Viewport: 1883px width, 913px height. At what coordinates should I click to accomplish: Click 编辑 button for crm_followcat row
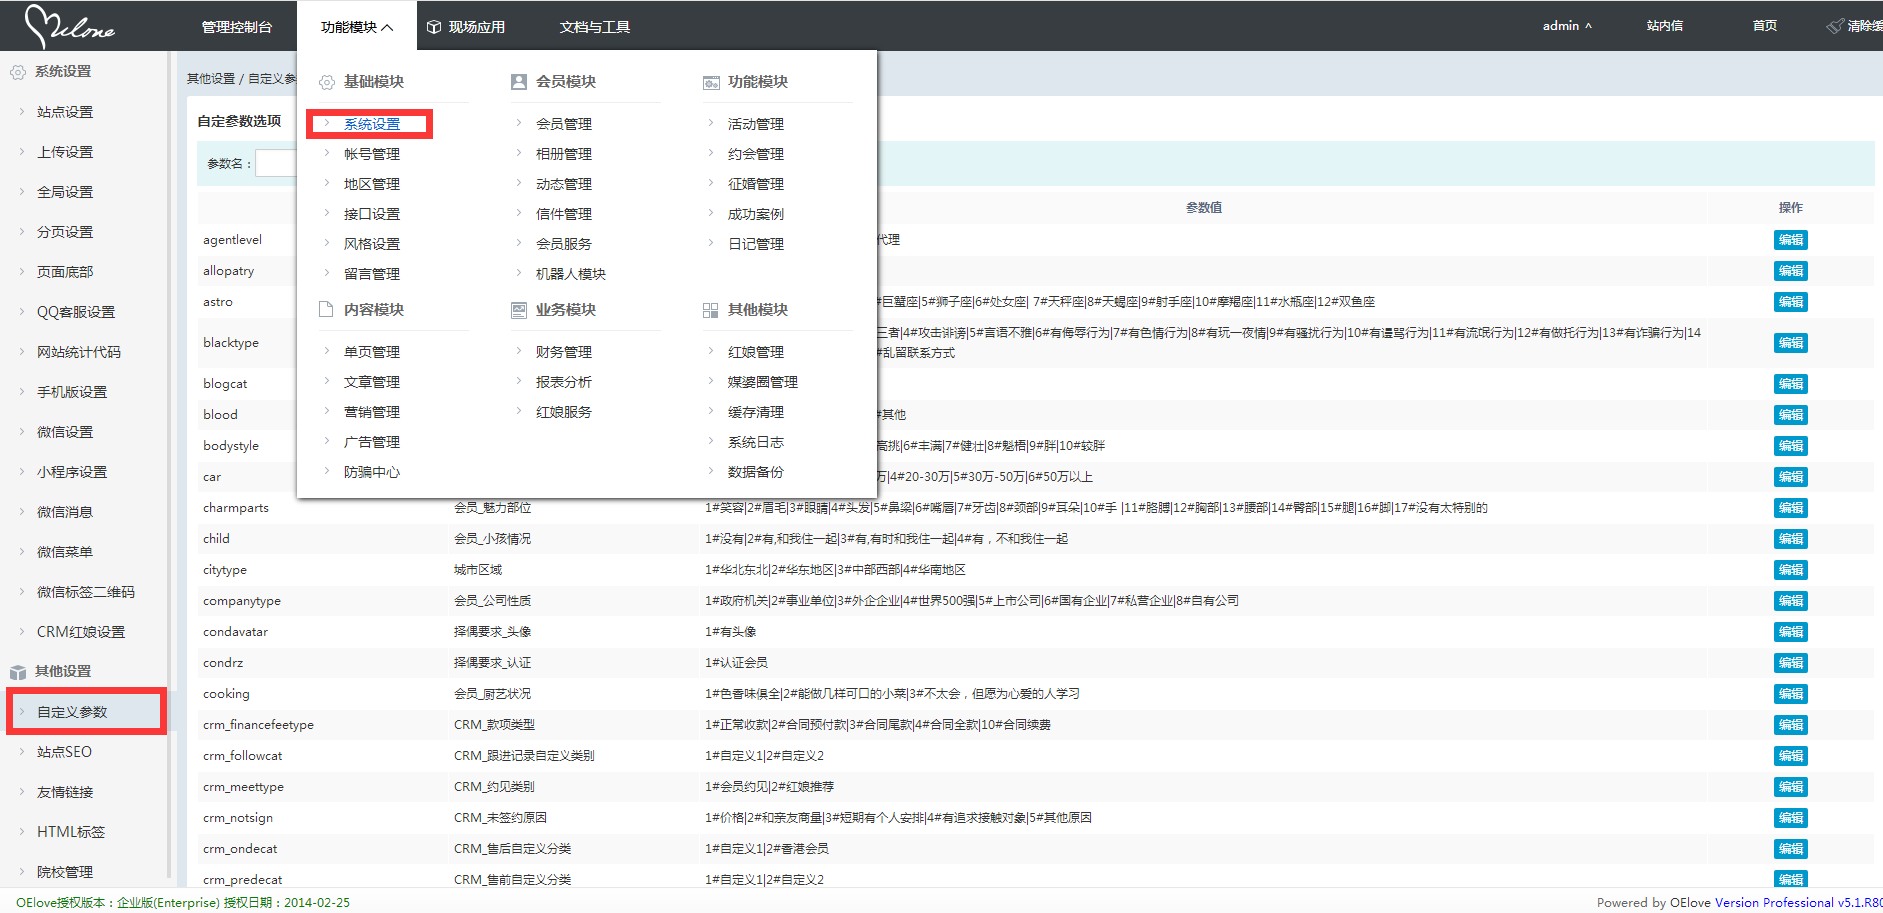pos(1790,756)
